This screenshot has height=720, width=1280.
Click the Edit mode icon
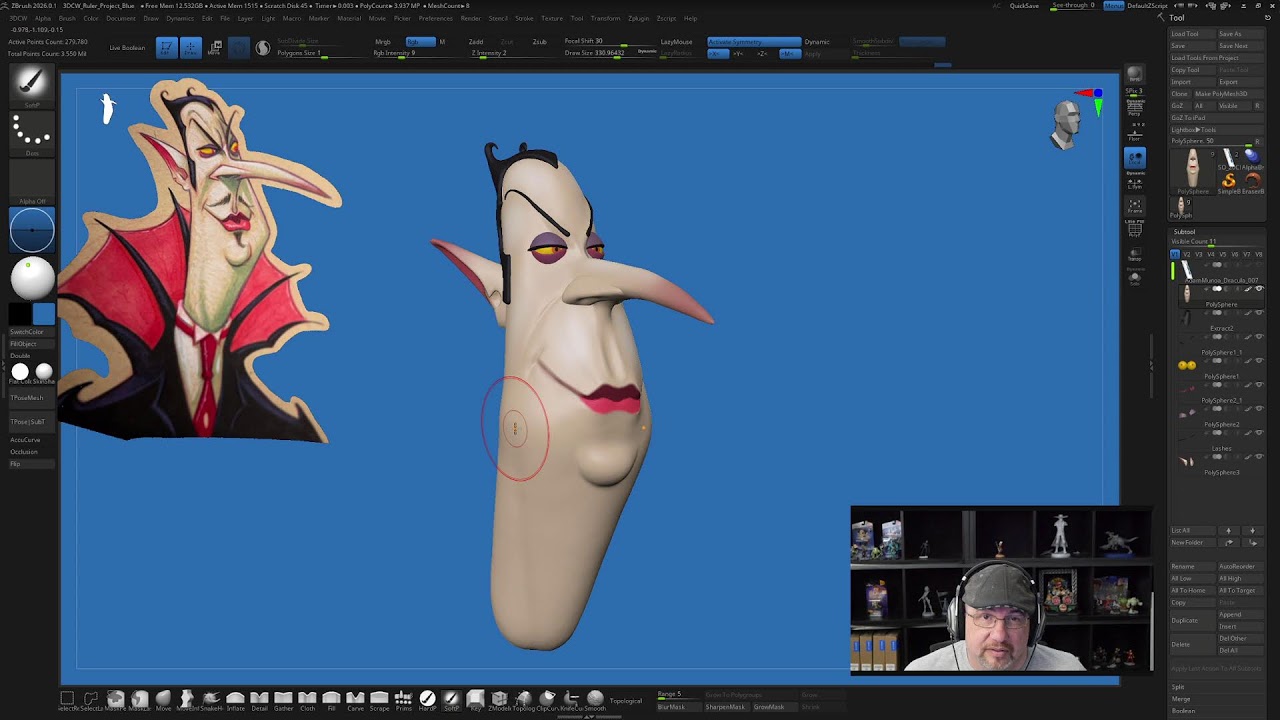click(x=166, y=47)
